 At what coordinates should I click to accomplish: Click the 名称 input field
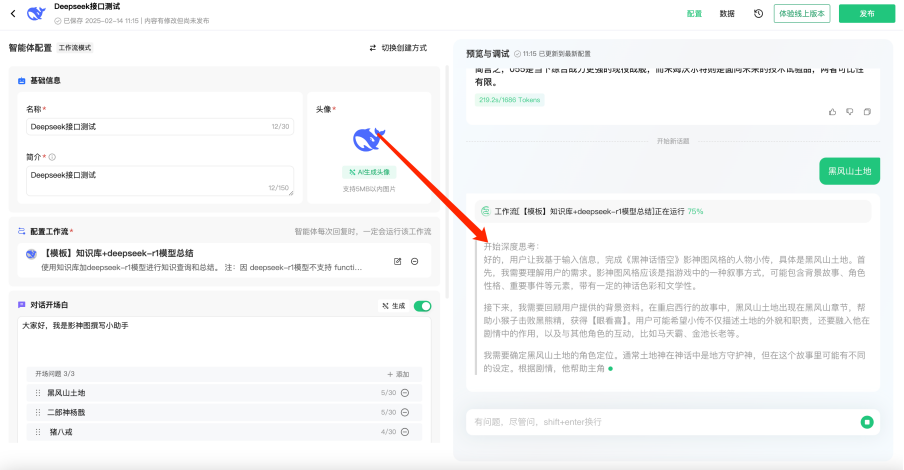[160, 126]
